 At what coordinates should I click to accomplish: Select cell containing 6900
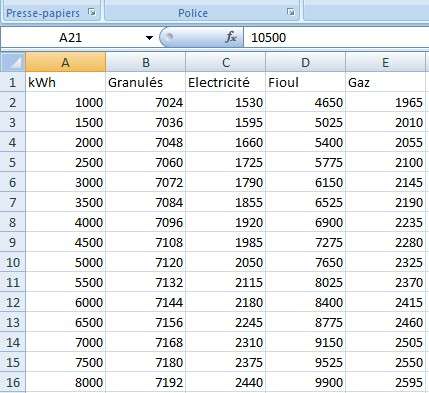[305, 222]
